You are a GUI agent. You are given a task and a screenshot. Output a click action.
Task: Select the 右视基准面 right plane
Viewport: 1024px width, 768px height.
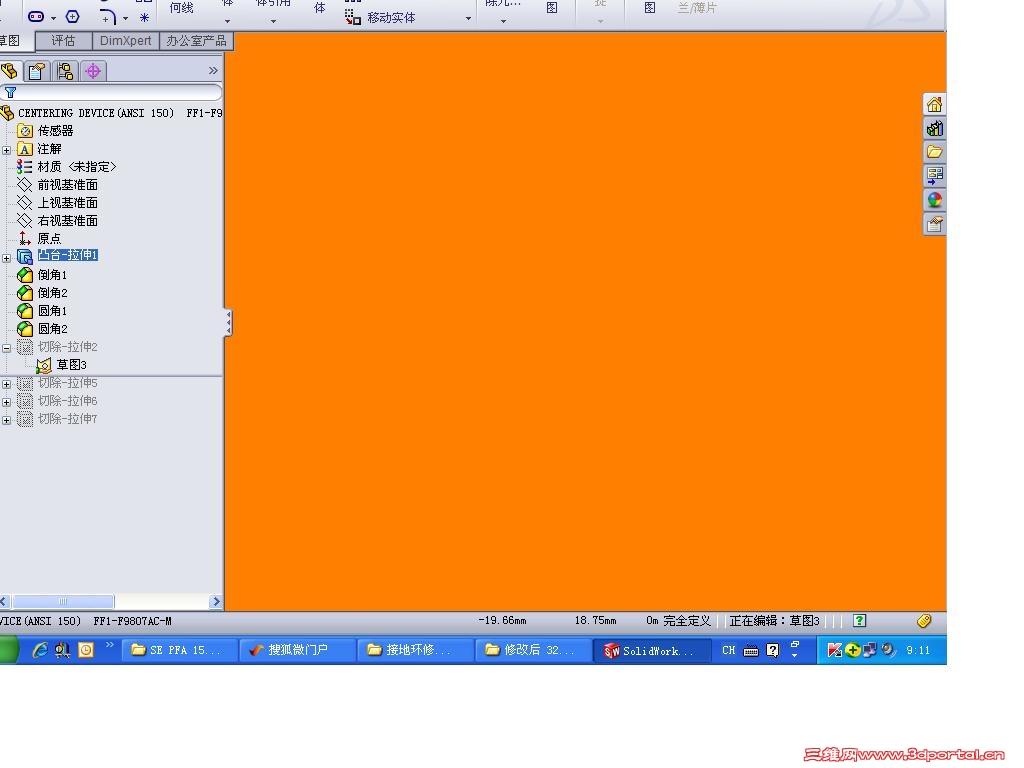pos(58,221)
